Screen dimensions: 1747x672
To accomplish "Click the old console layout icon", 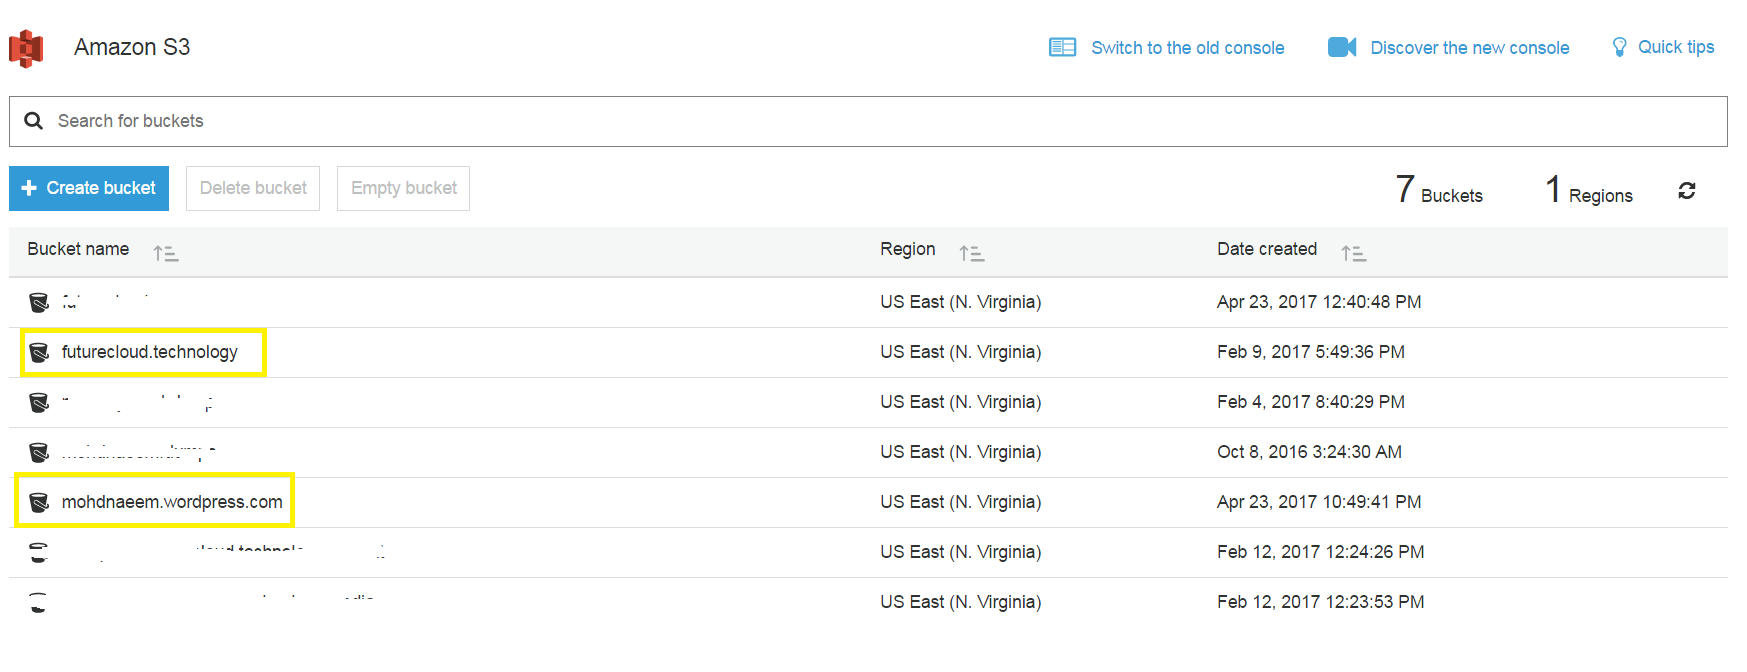I will point(1062,47).
